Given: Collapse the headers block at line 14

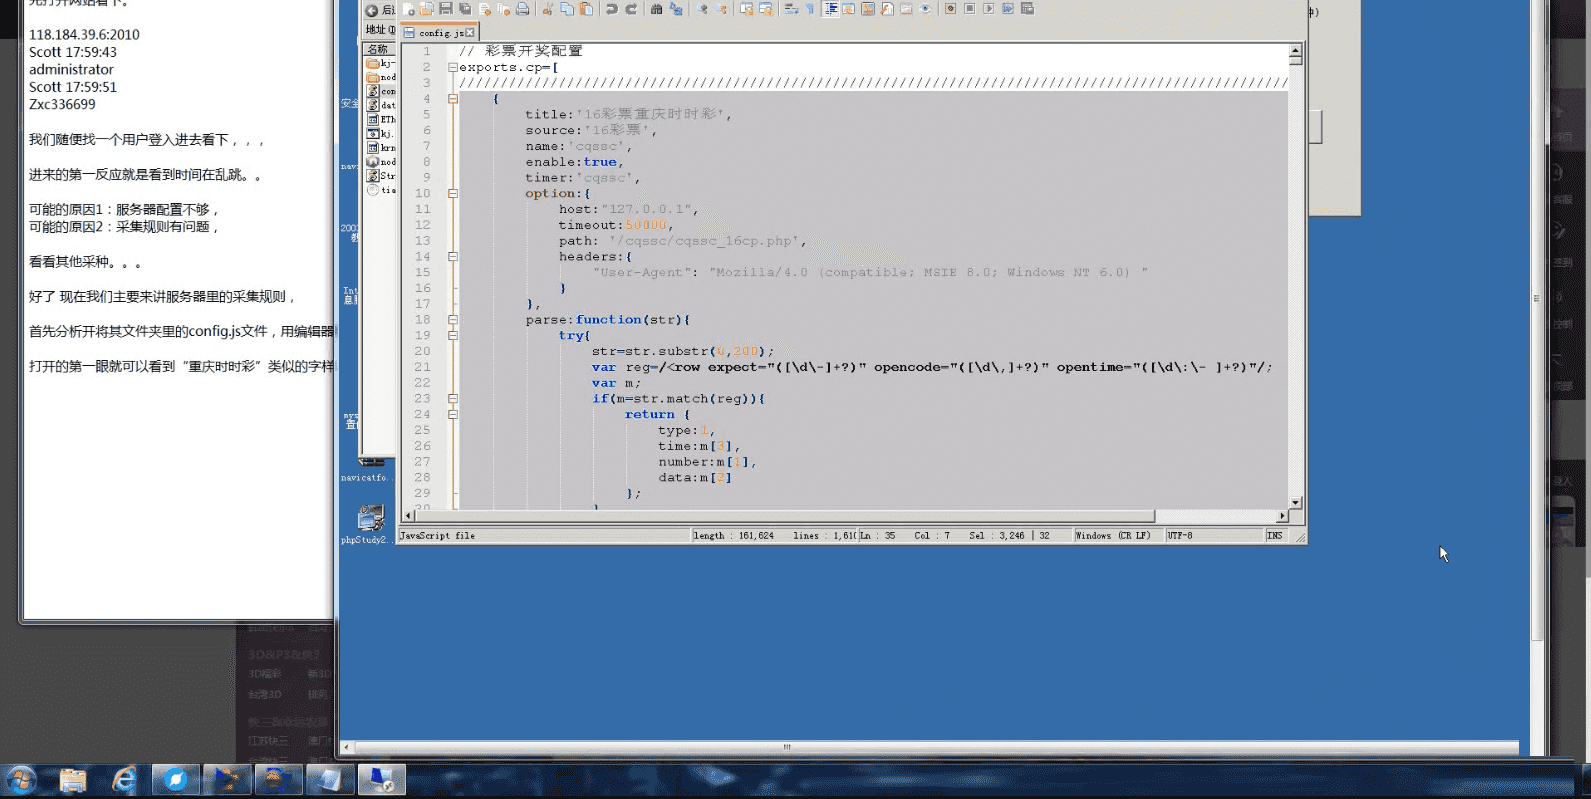Looking at the screenshot, I should tap(453, 257).
